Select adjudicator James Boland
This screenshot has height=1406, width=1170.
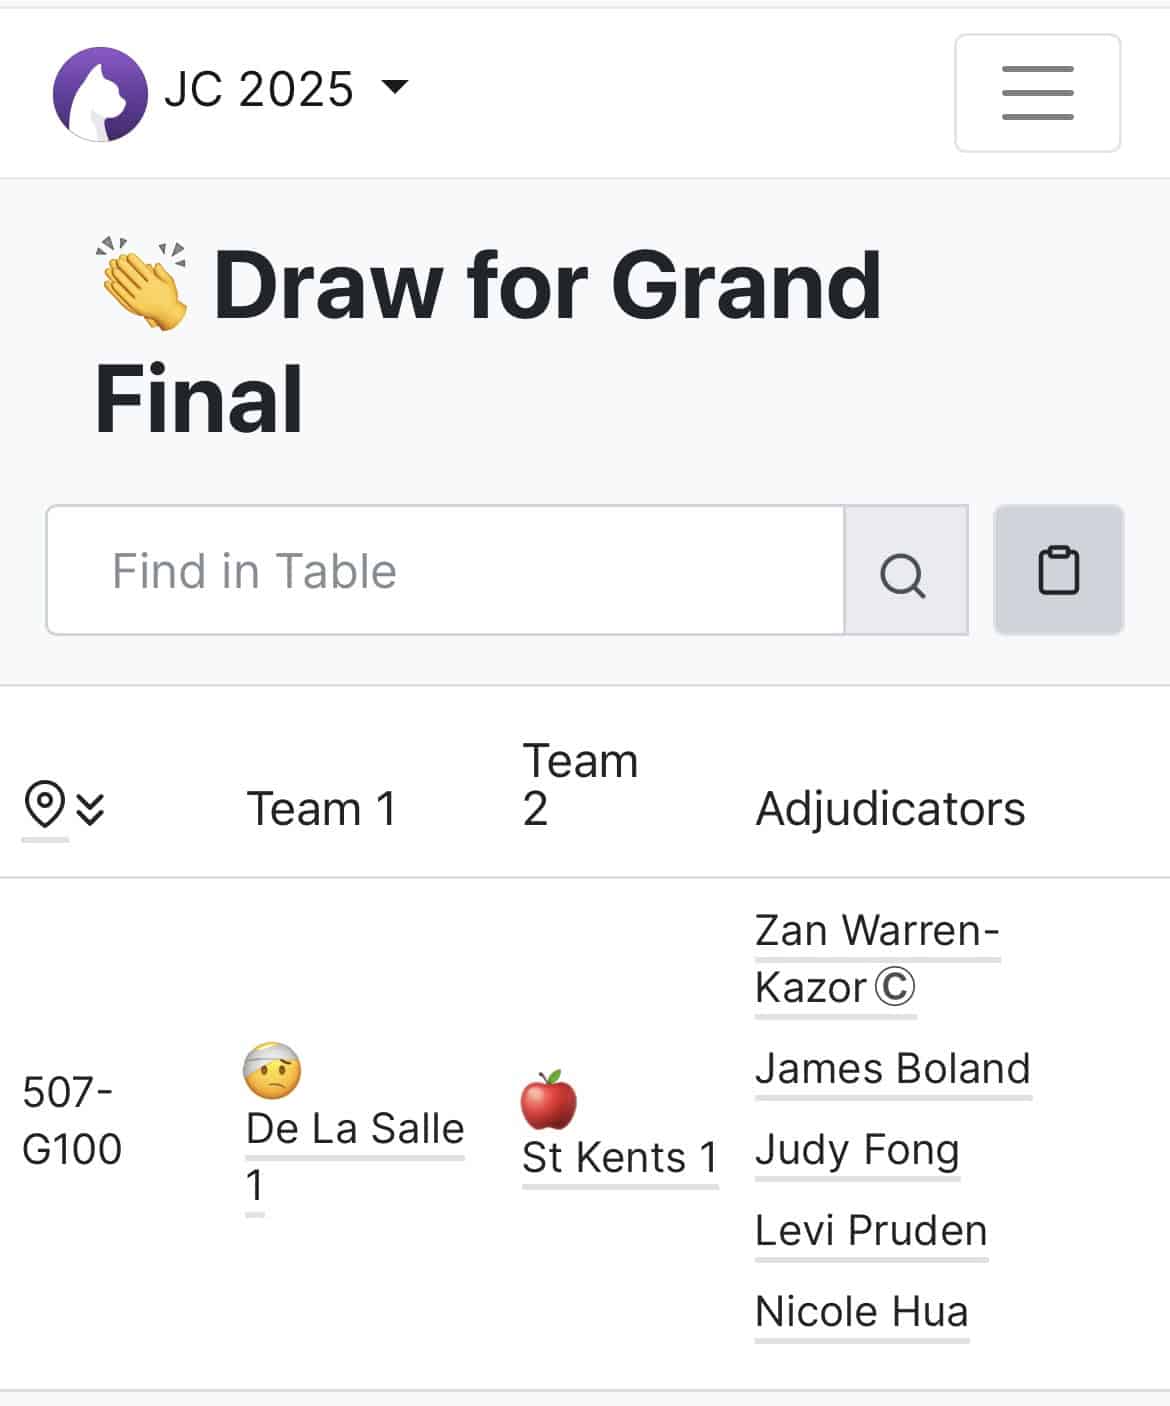pos(893,1068)
